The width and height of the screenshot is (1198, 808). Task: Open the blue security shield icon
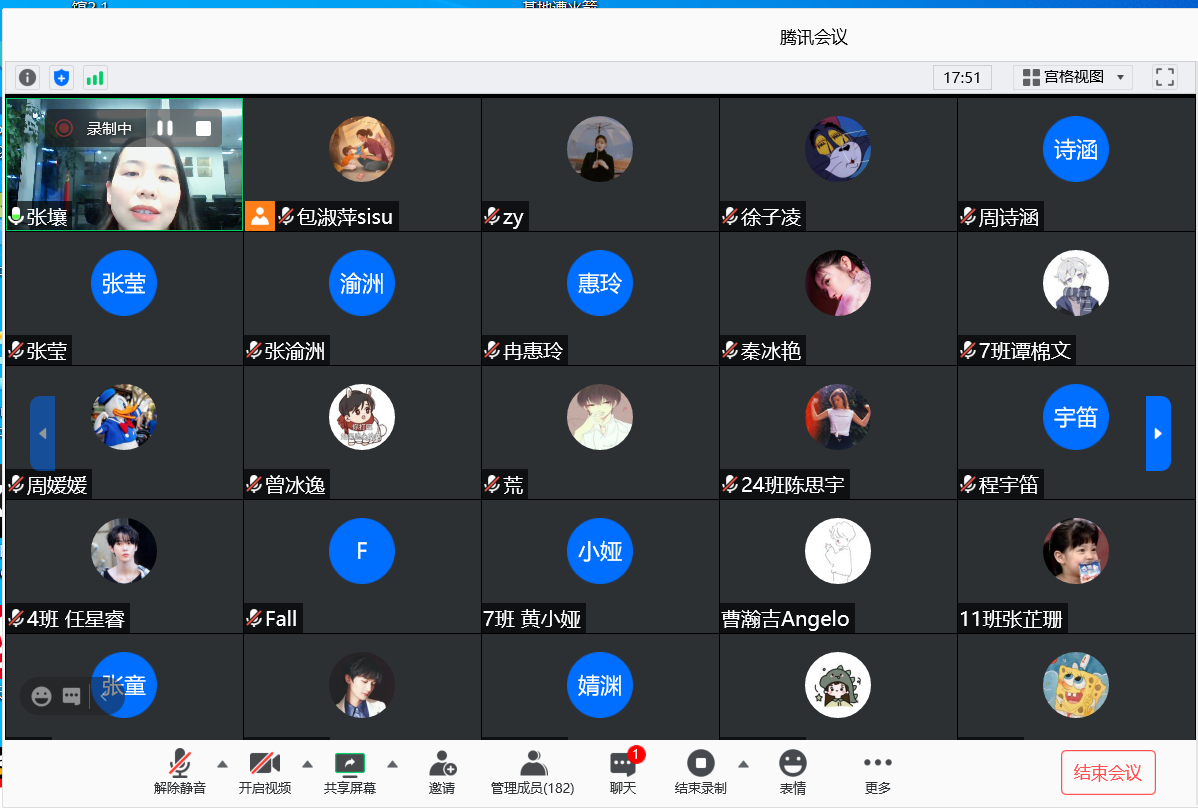62,77
